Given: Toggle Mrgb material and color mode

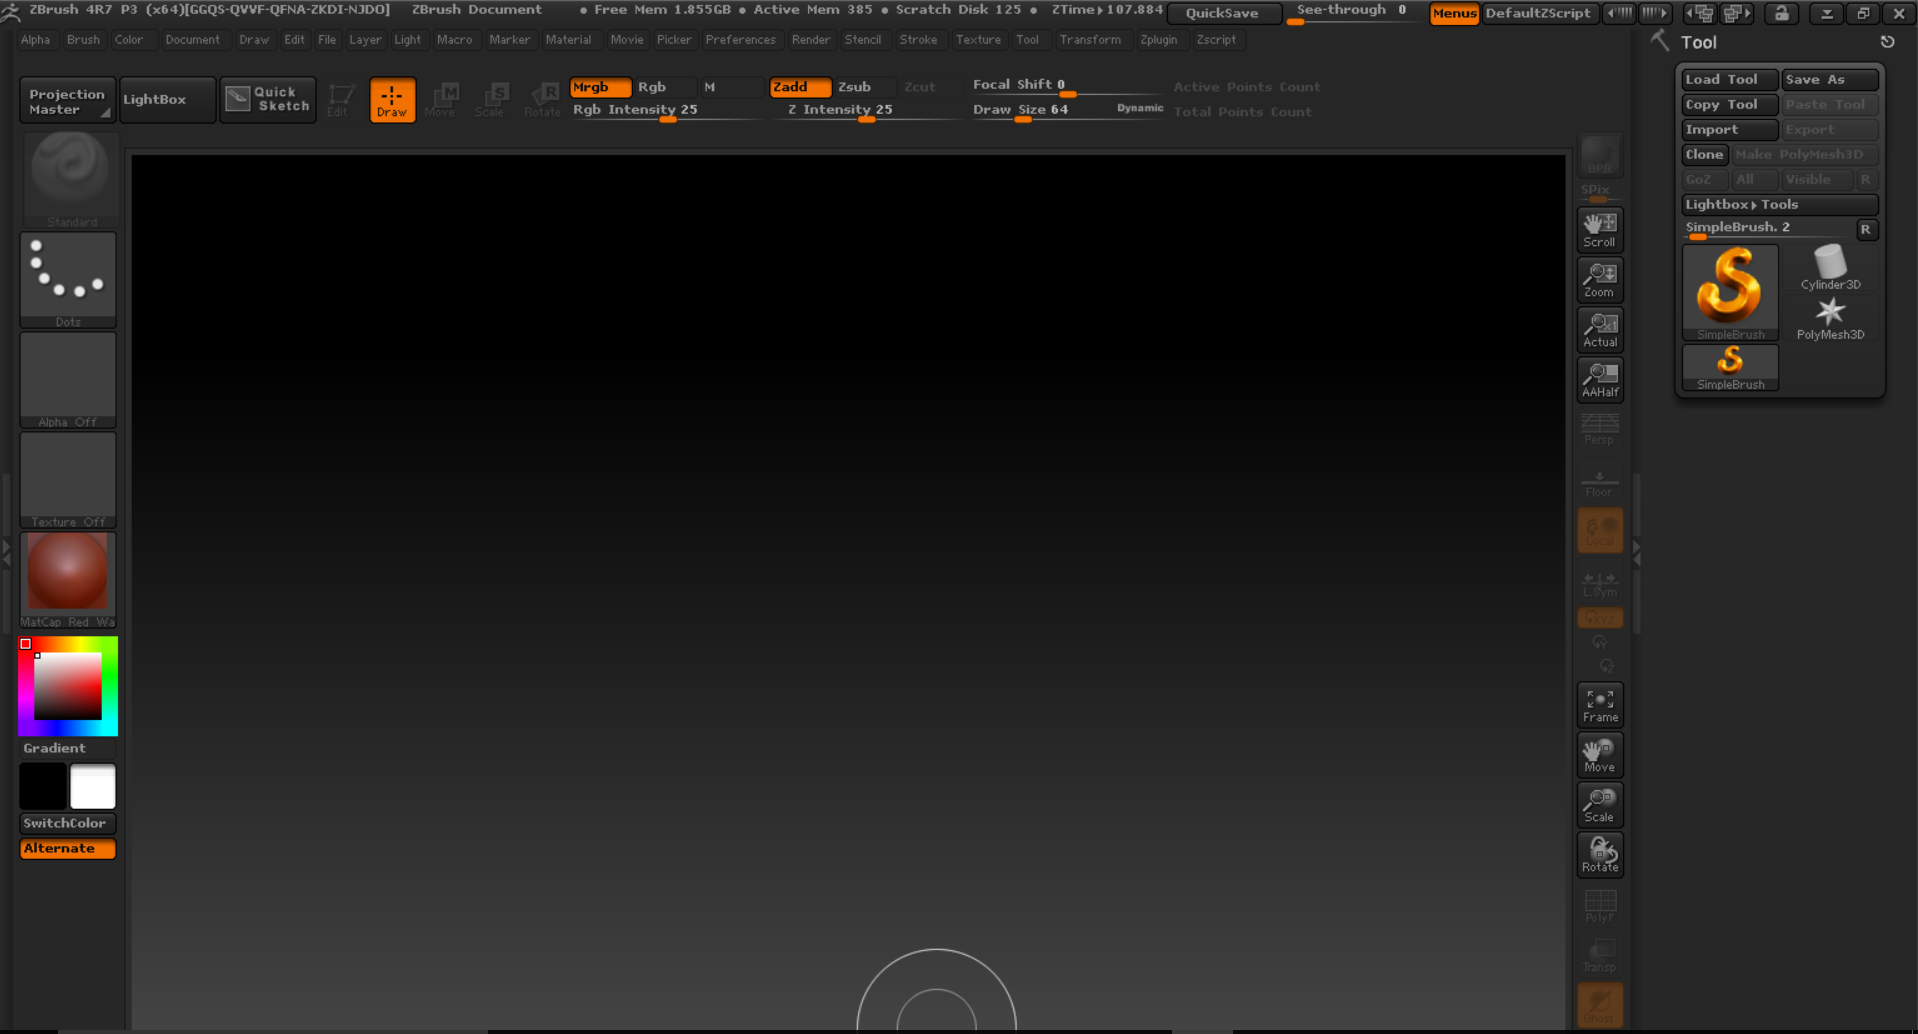Looking at the screenshot, I should [x=600, y=87].
